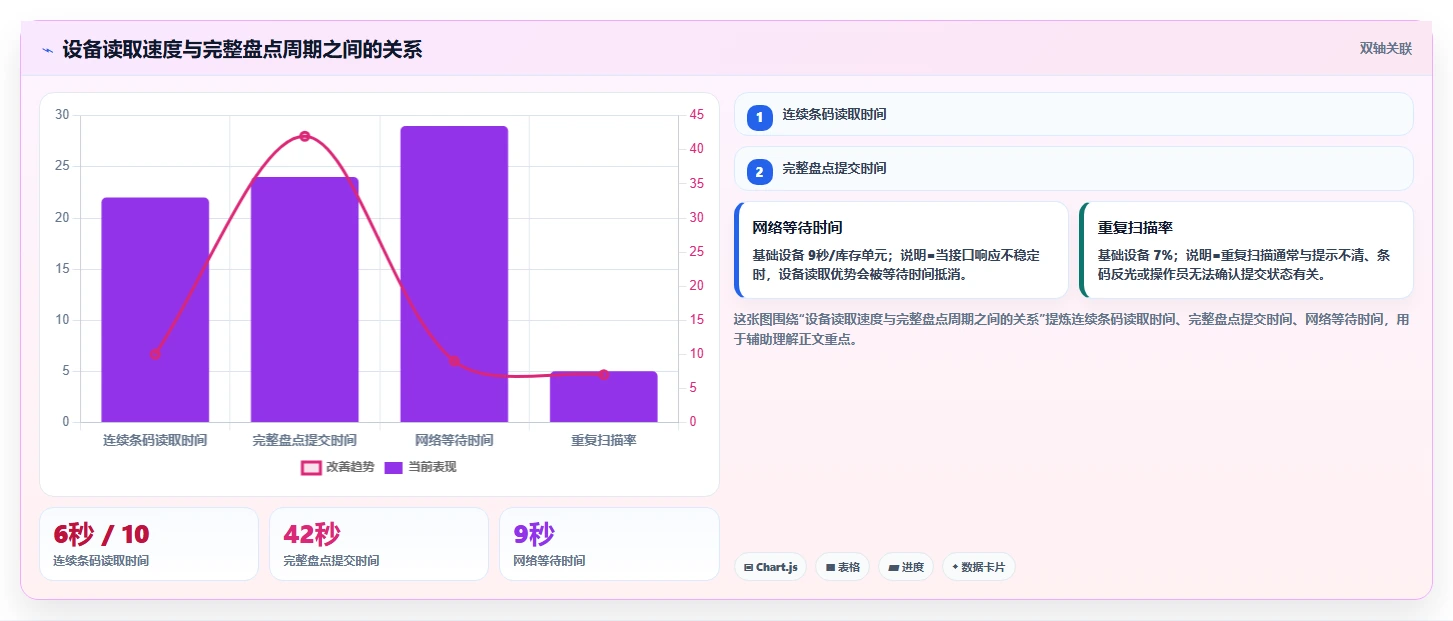This screenshot has width=1453, height=621.
Task: Click the 6秒 / 10 metric card
Action: pyautogui.click(x=149, y=544)
